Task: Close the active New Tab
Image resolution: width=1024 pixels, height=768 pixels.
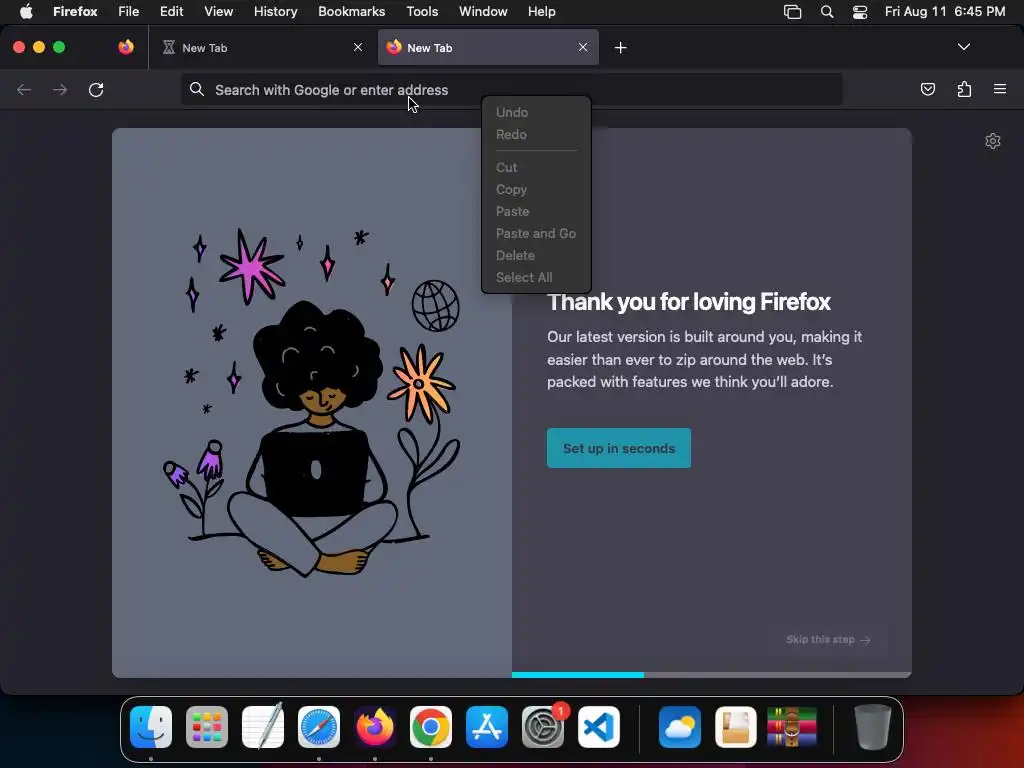Action: [583, 47]
